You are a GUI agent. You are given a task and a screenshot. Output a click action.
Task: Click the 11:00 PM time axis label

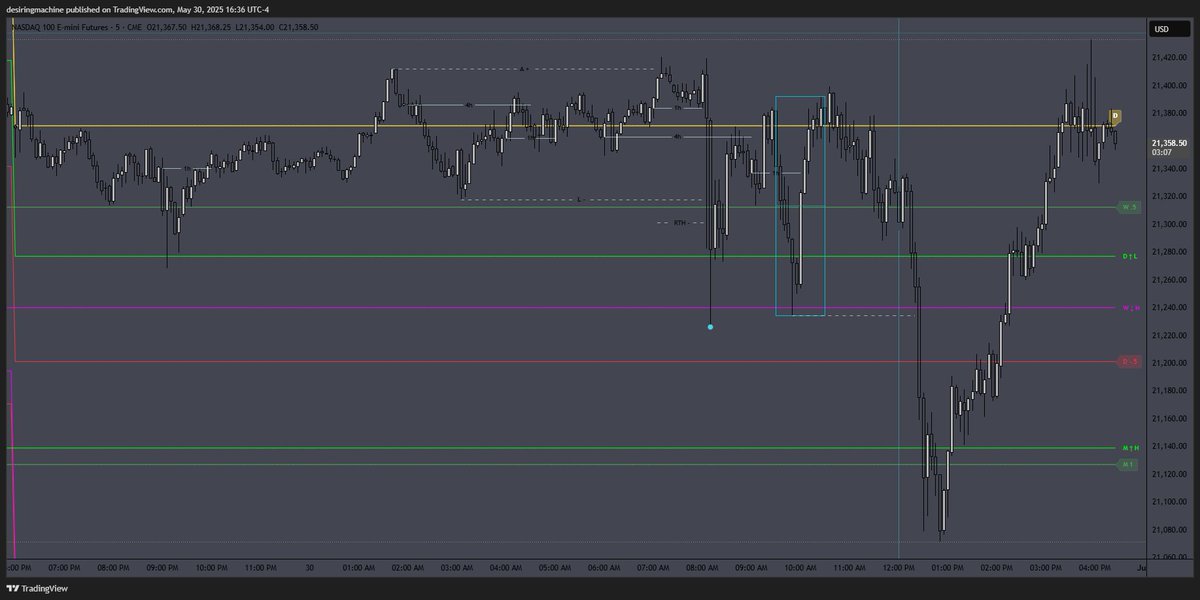[x=261, y=568]
